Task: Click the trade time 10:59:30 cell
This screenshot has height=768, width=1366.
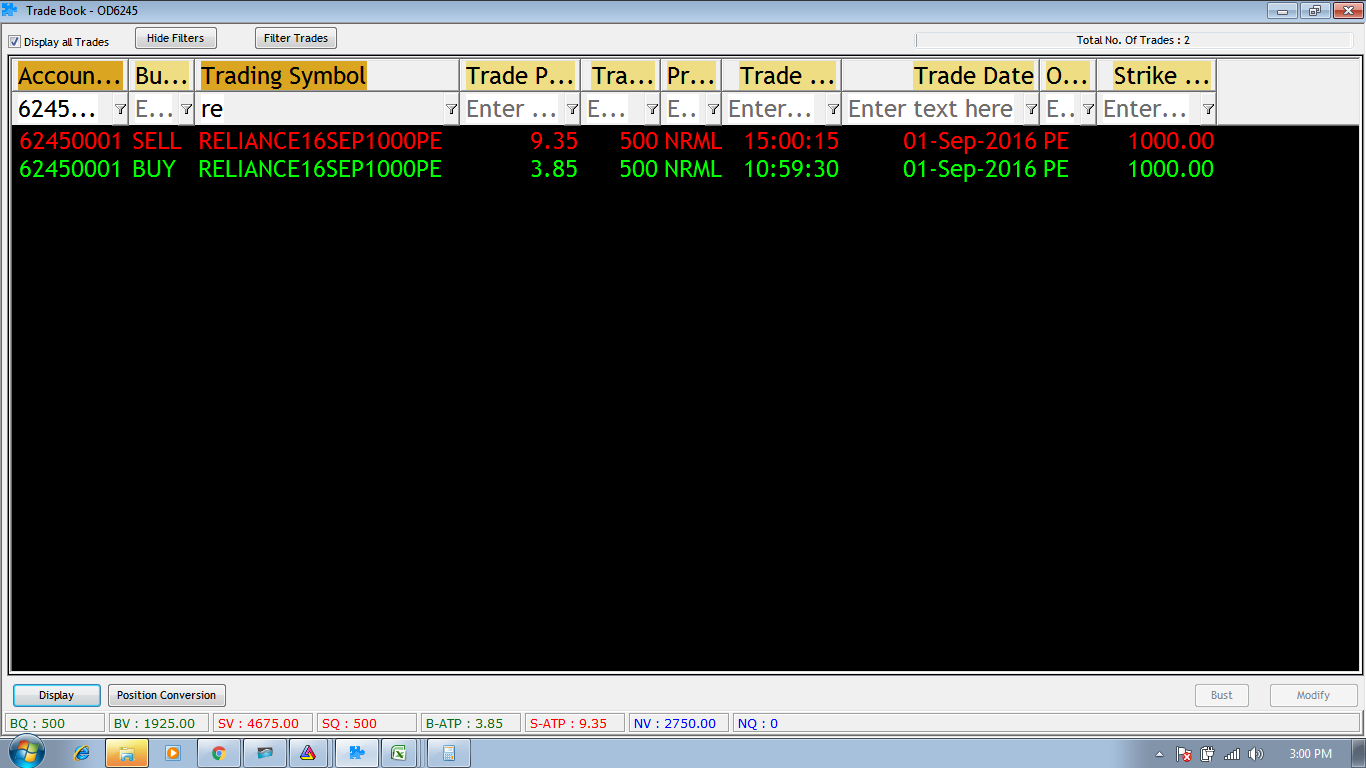Action: (x=791, y=169)
